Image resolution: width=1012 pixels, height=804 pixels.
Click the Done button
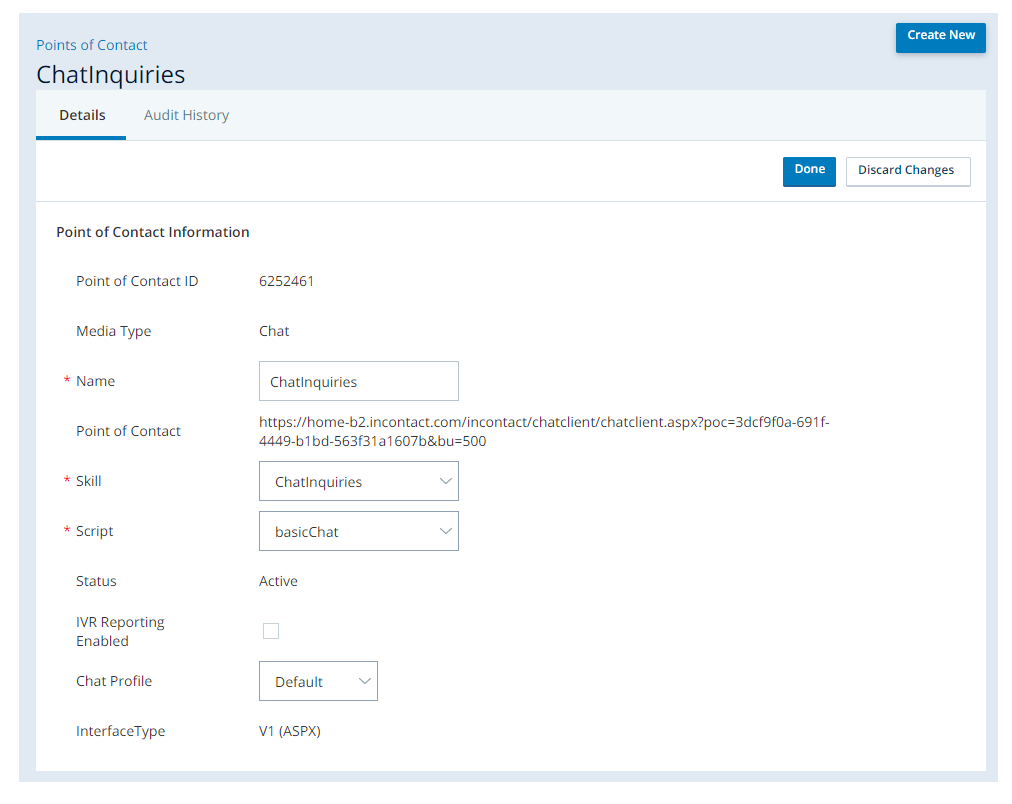coord(809,172)
